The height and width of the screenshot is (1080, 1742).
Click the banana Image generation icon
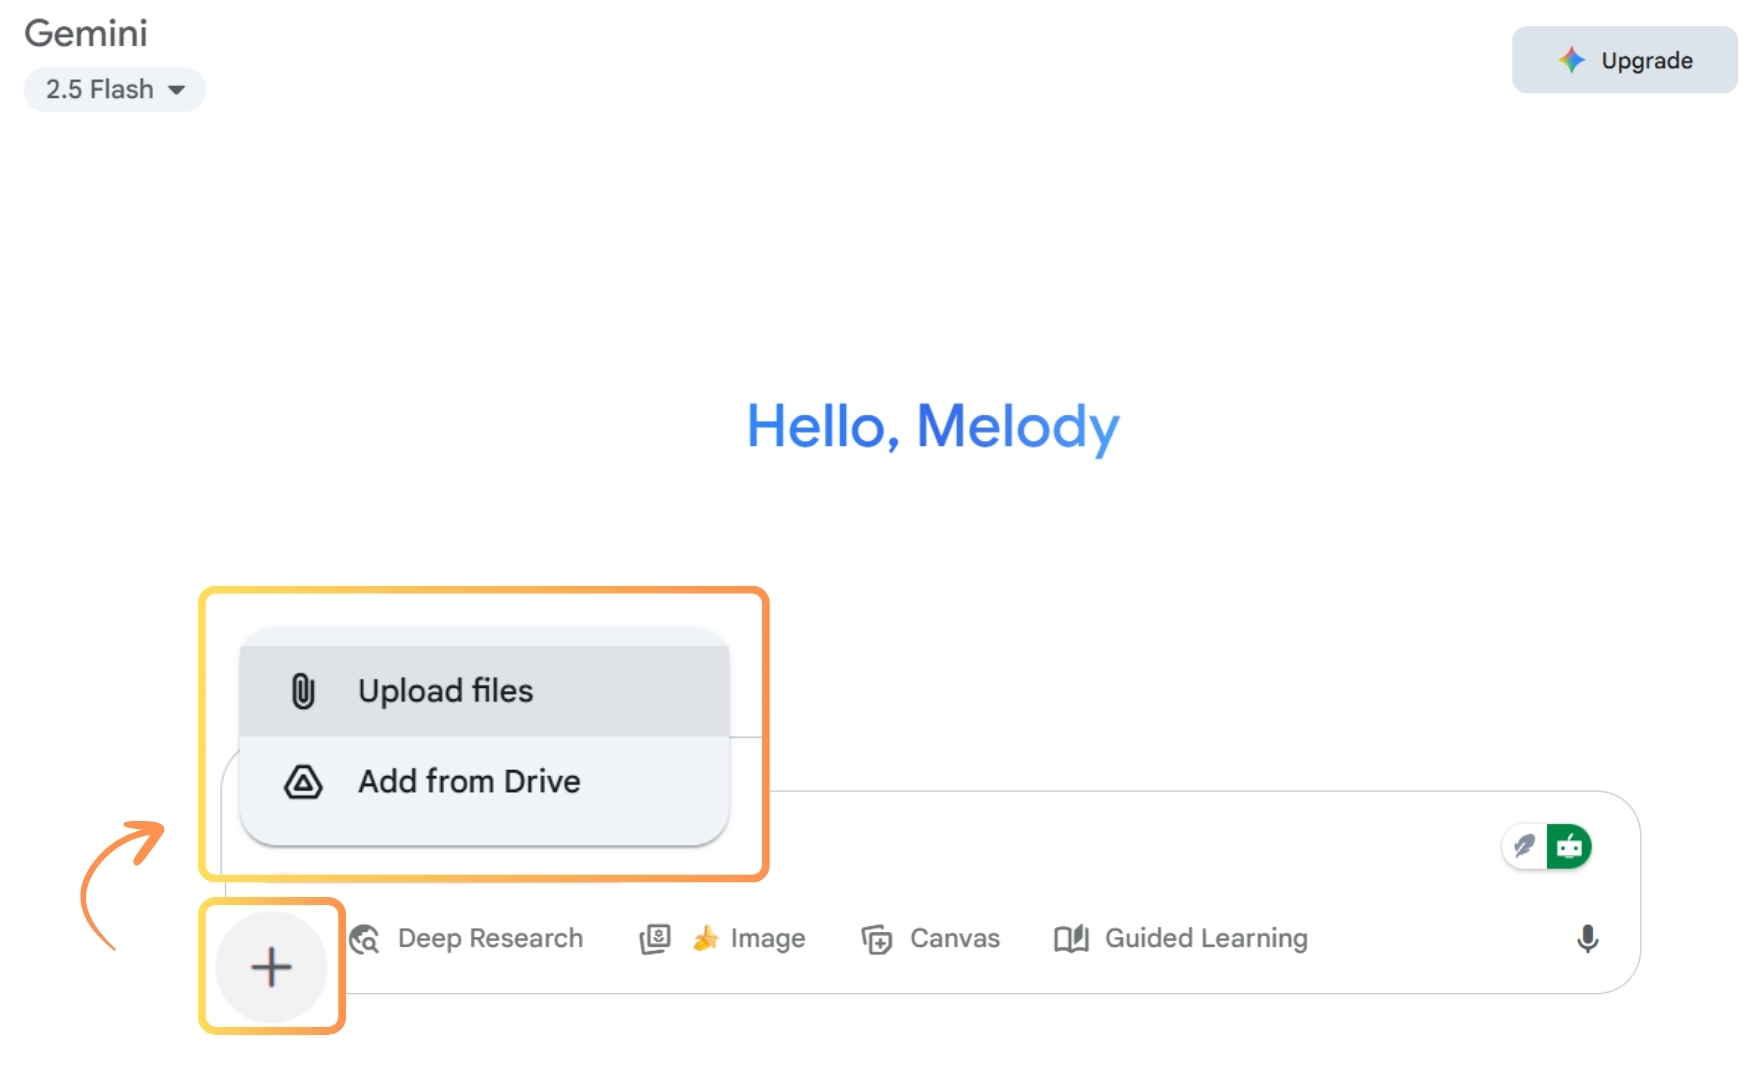point(706,938)
